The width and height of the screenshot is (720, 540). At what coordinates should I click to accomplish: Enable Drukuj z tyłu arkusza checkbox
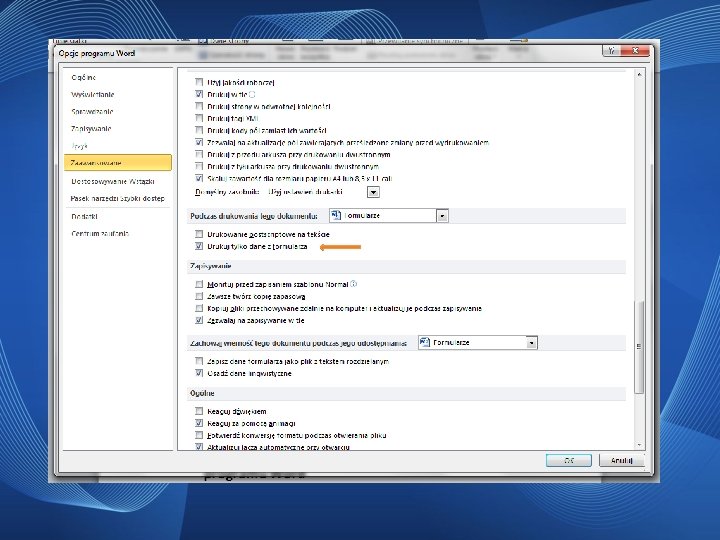199,166
